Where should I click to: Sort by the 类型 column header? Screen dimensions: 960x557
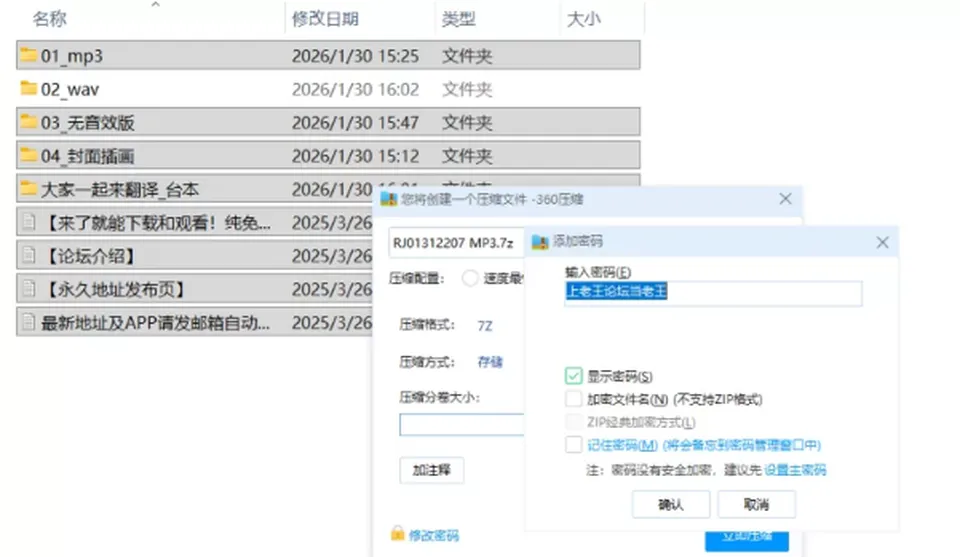[459, 19]
